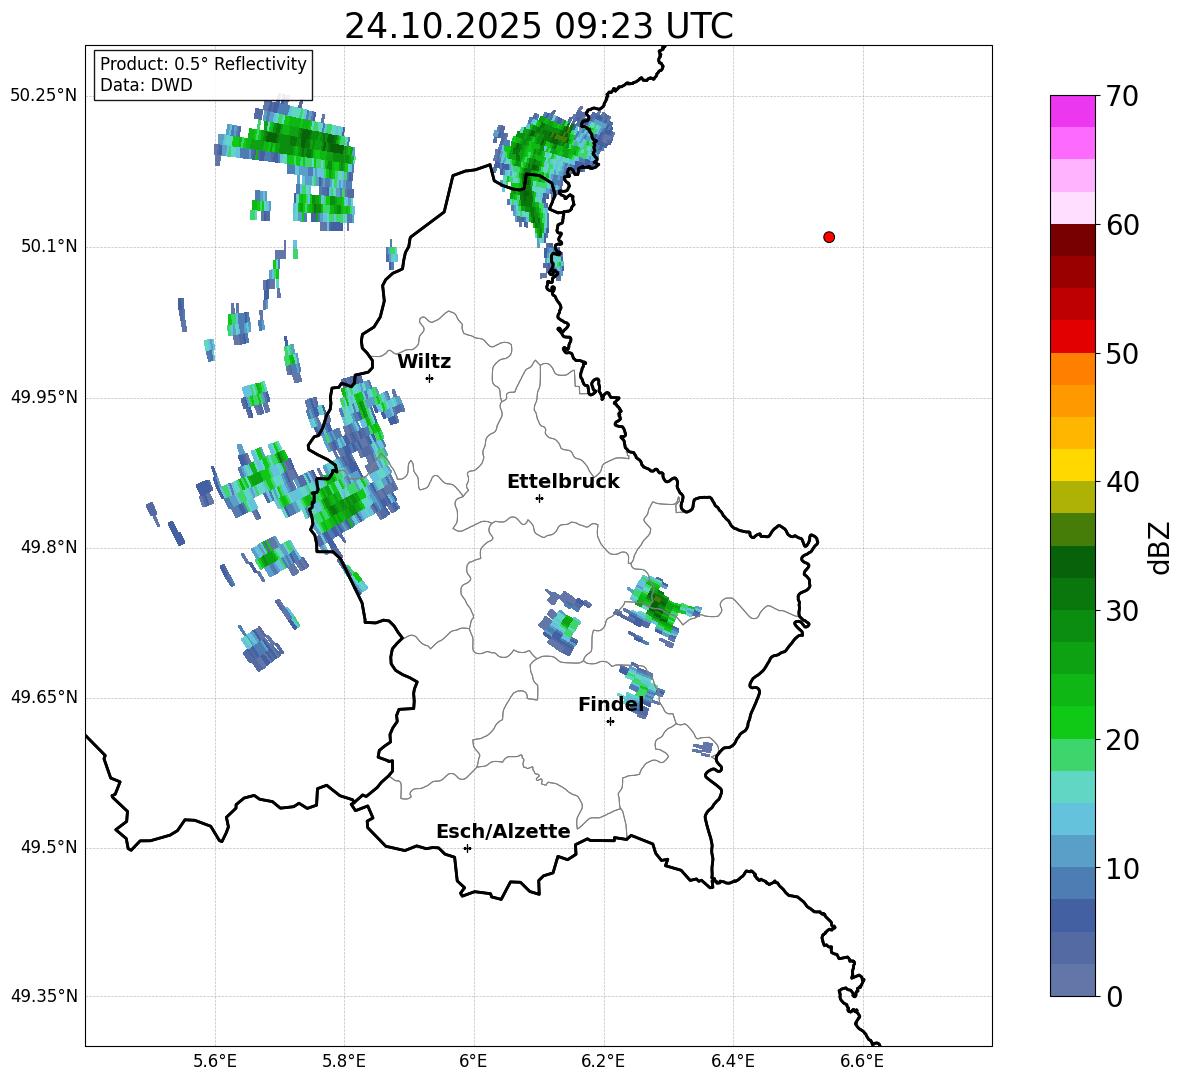The width and height of the screenshot is (1184, 1081).
Task: Select the Findel city label
Action: pos(611,704)
